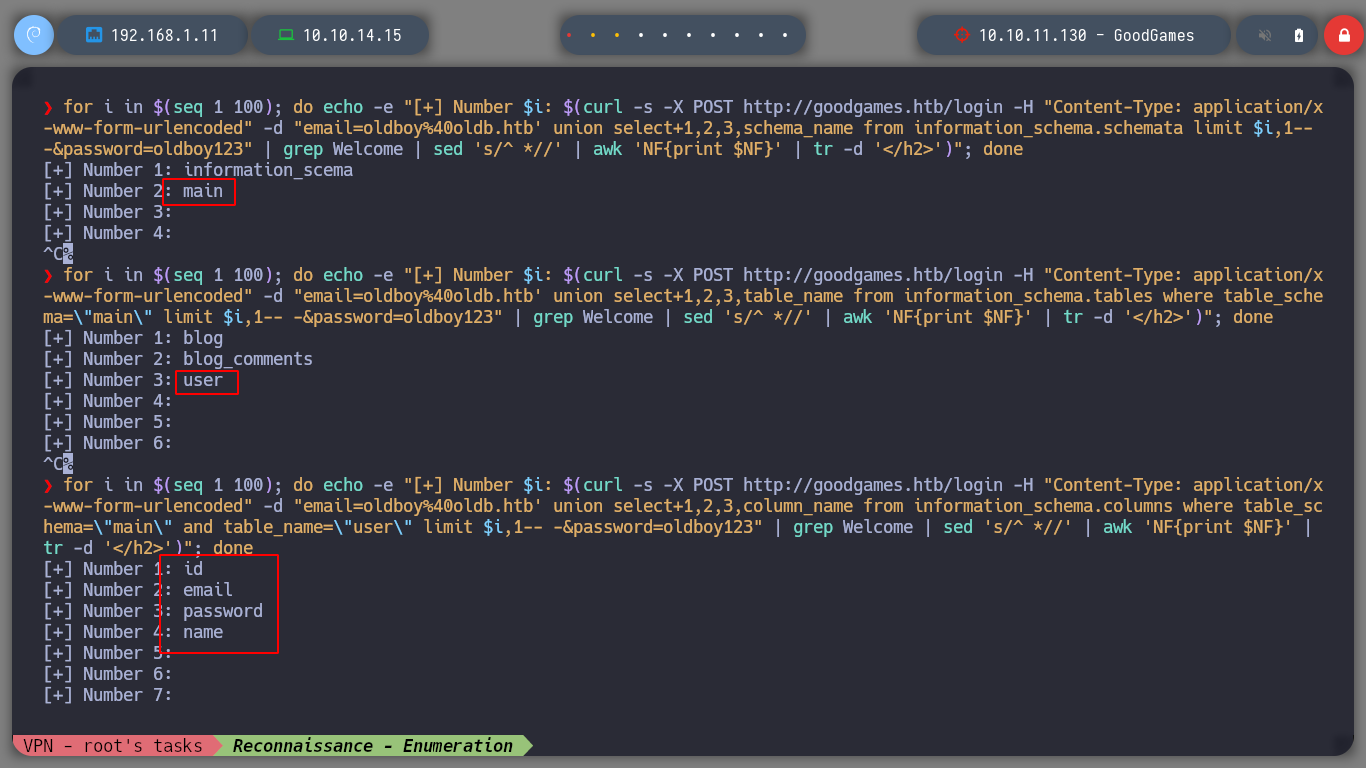Click the local IP 192.168.1.11 label
The height and width of the screenshot is (768, 1366).
164,35
